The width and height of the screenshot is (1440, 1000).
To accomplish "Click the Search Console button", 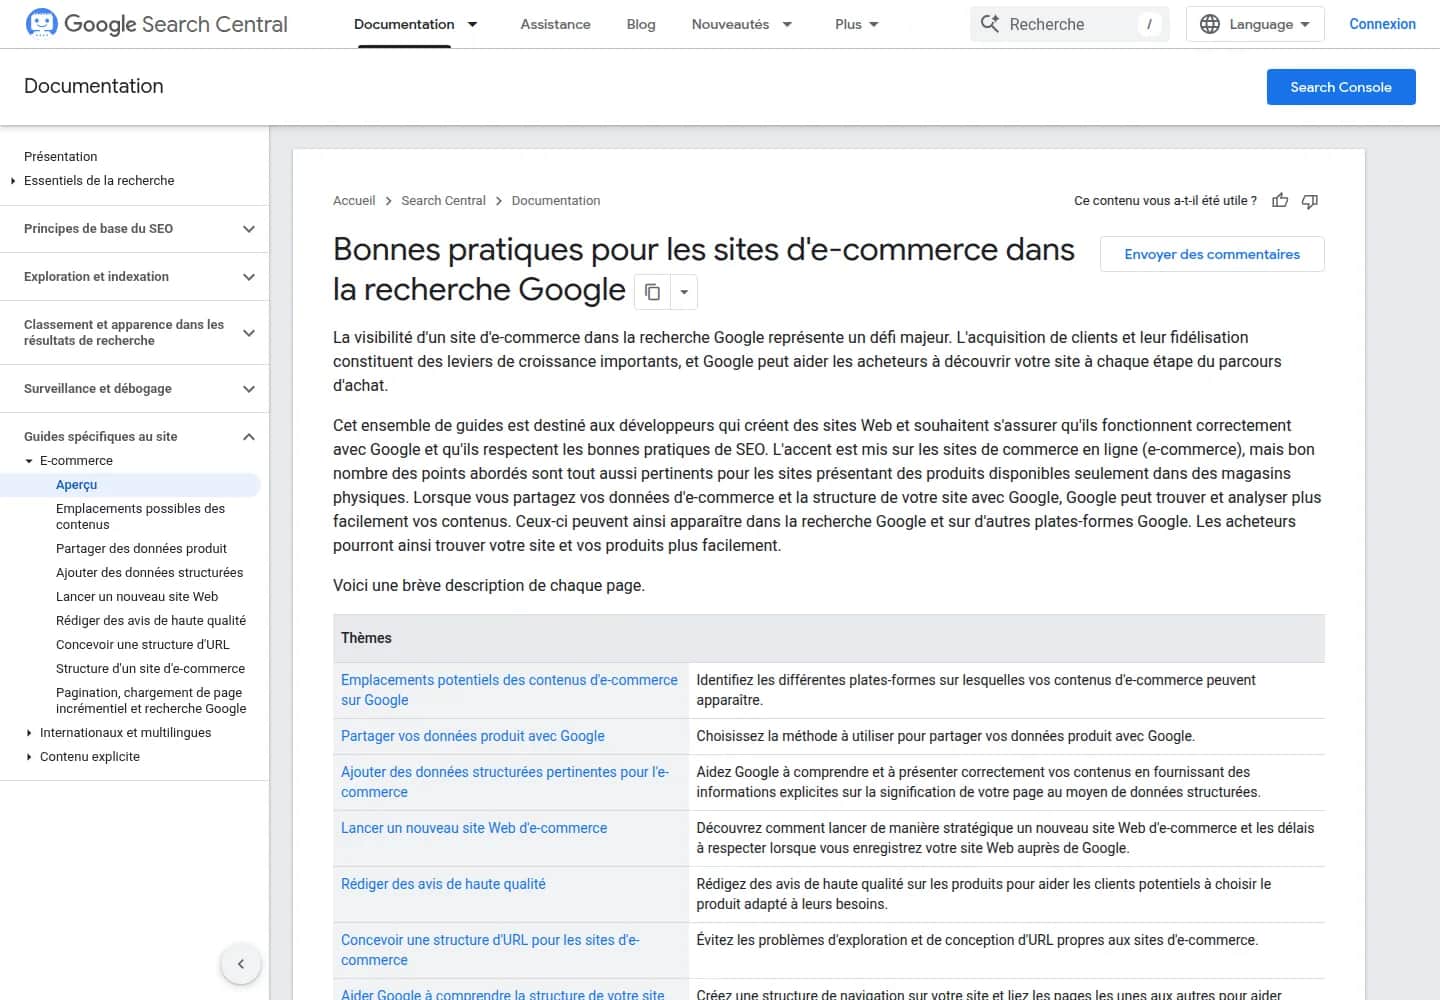I will tap(1341, 87).
